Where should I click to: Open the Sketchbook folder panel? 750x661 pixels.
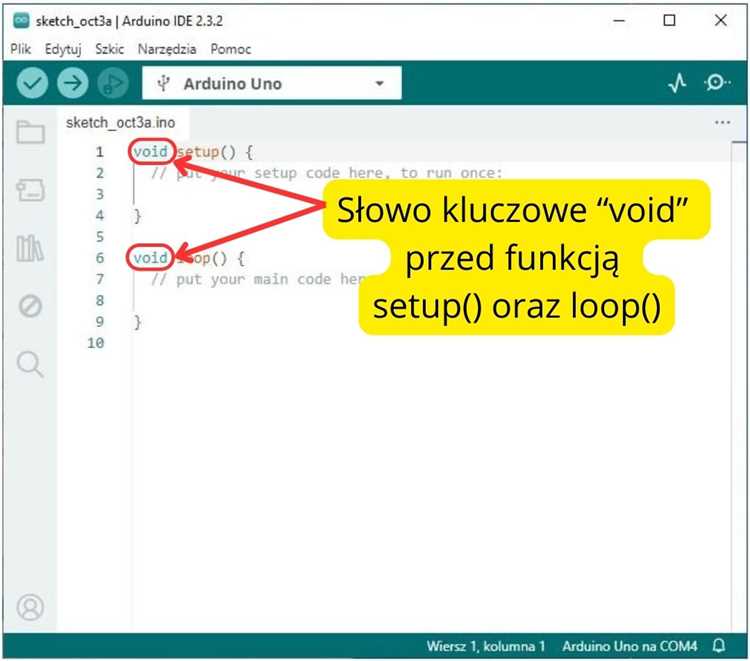click(x=31, y=132)
